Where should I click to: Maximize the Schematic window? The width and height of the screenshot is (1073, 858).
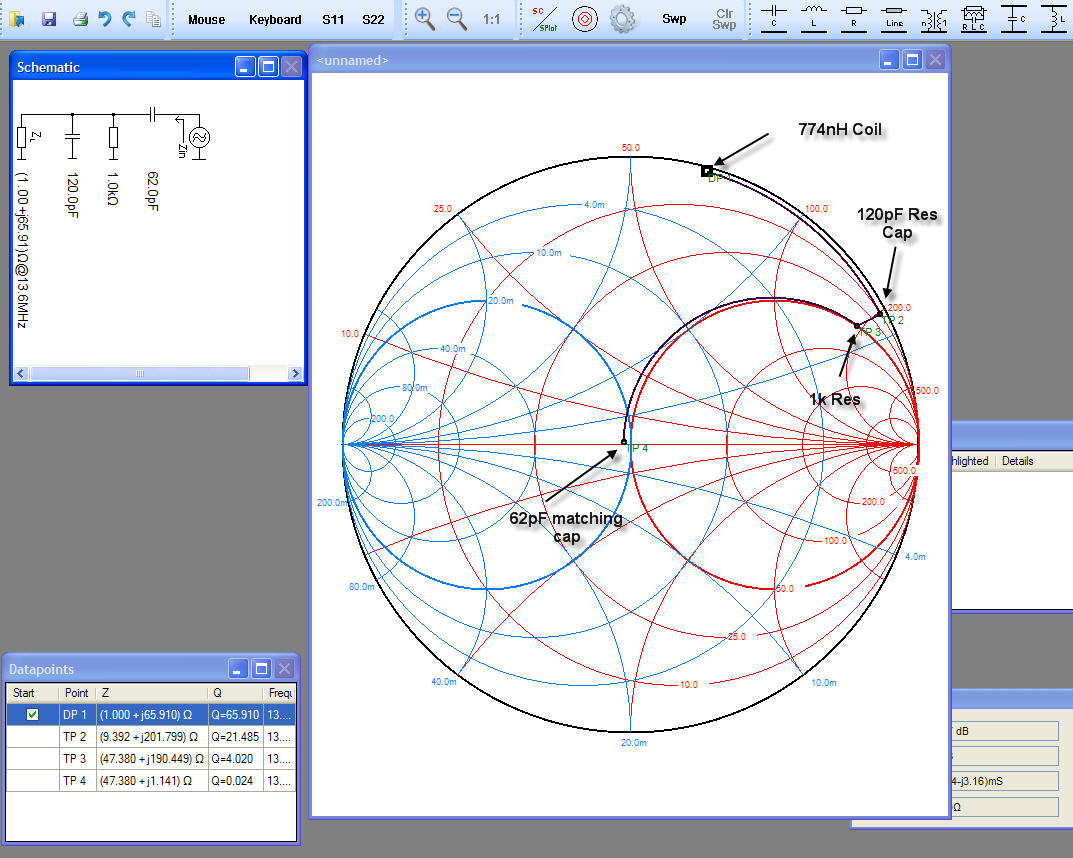268,66
